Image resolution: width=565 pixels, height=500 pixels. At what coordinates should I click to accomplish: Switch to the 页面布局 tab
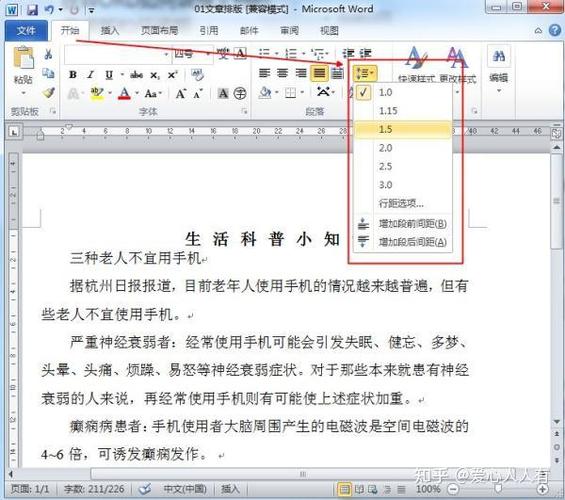click(160, 31)
